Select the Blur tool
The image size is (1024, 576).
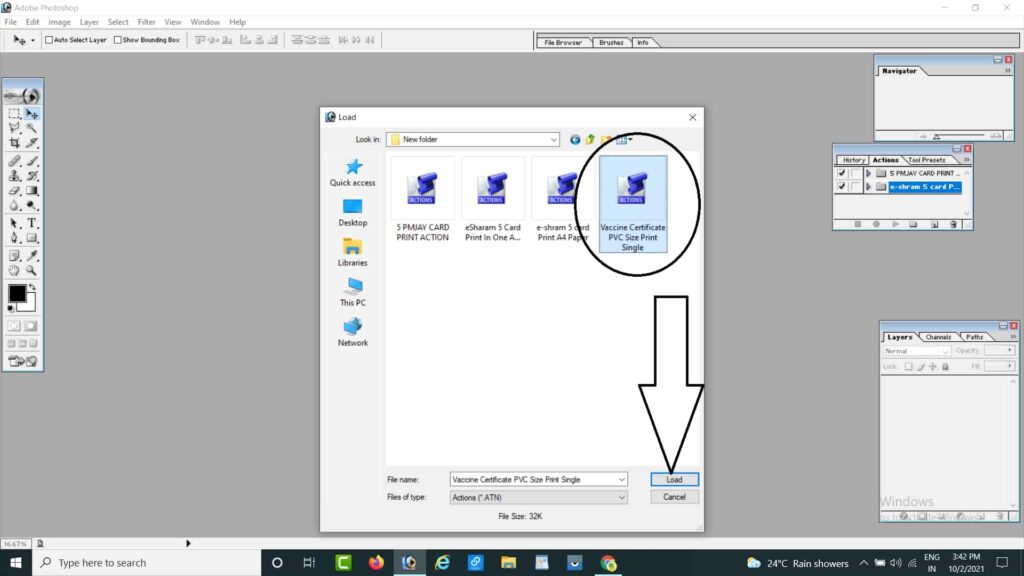click(14, 206)
